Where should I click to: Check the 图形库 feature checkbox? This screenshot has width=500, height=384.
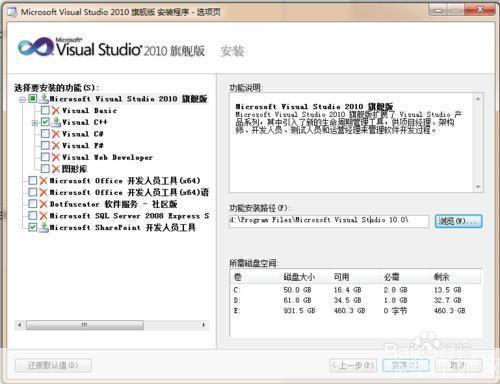pyautogui.click(x=45, y=169)
